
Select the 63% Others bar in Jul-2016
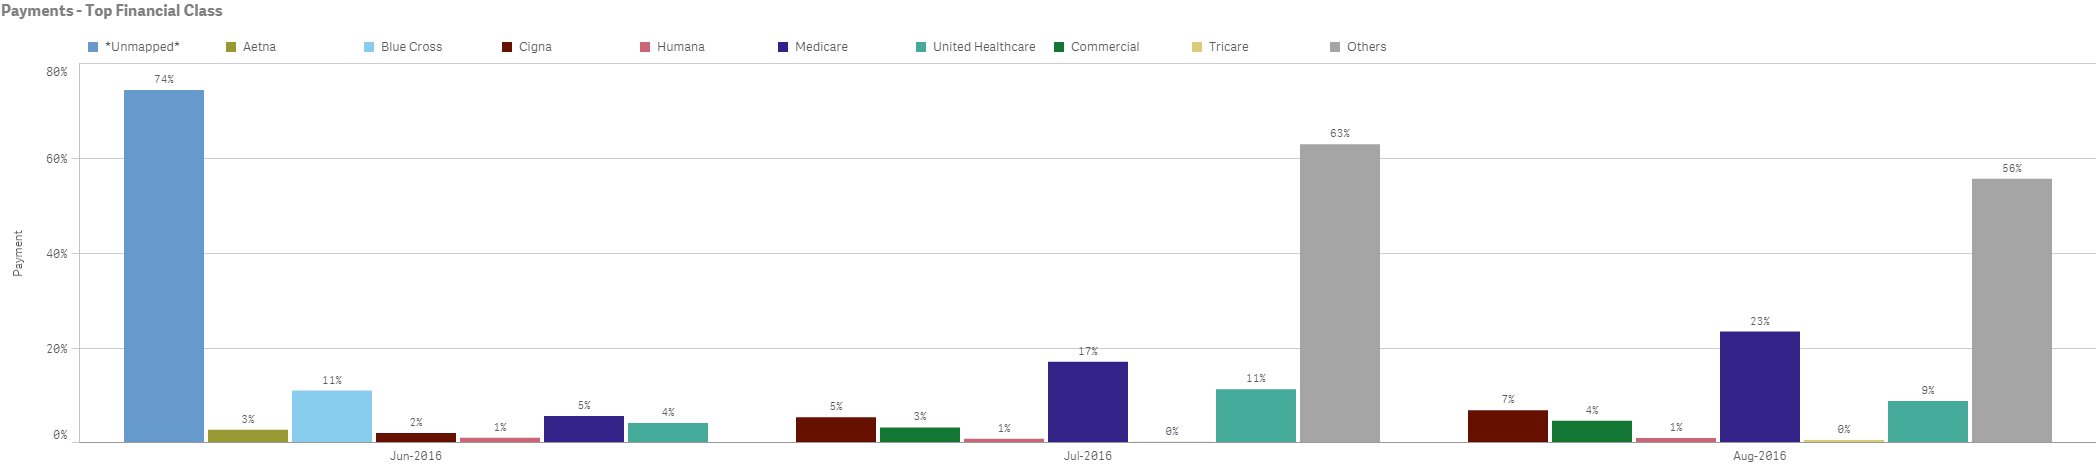1340,293
